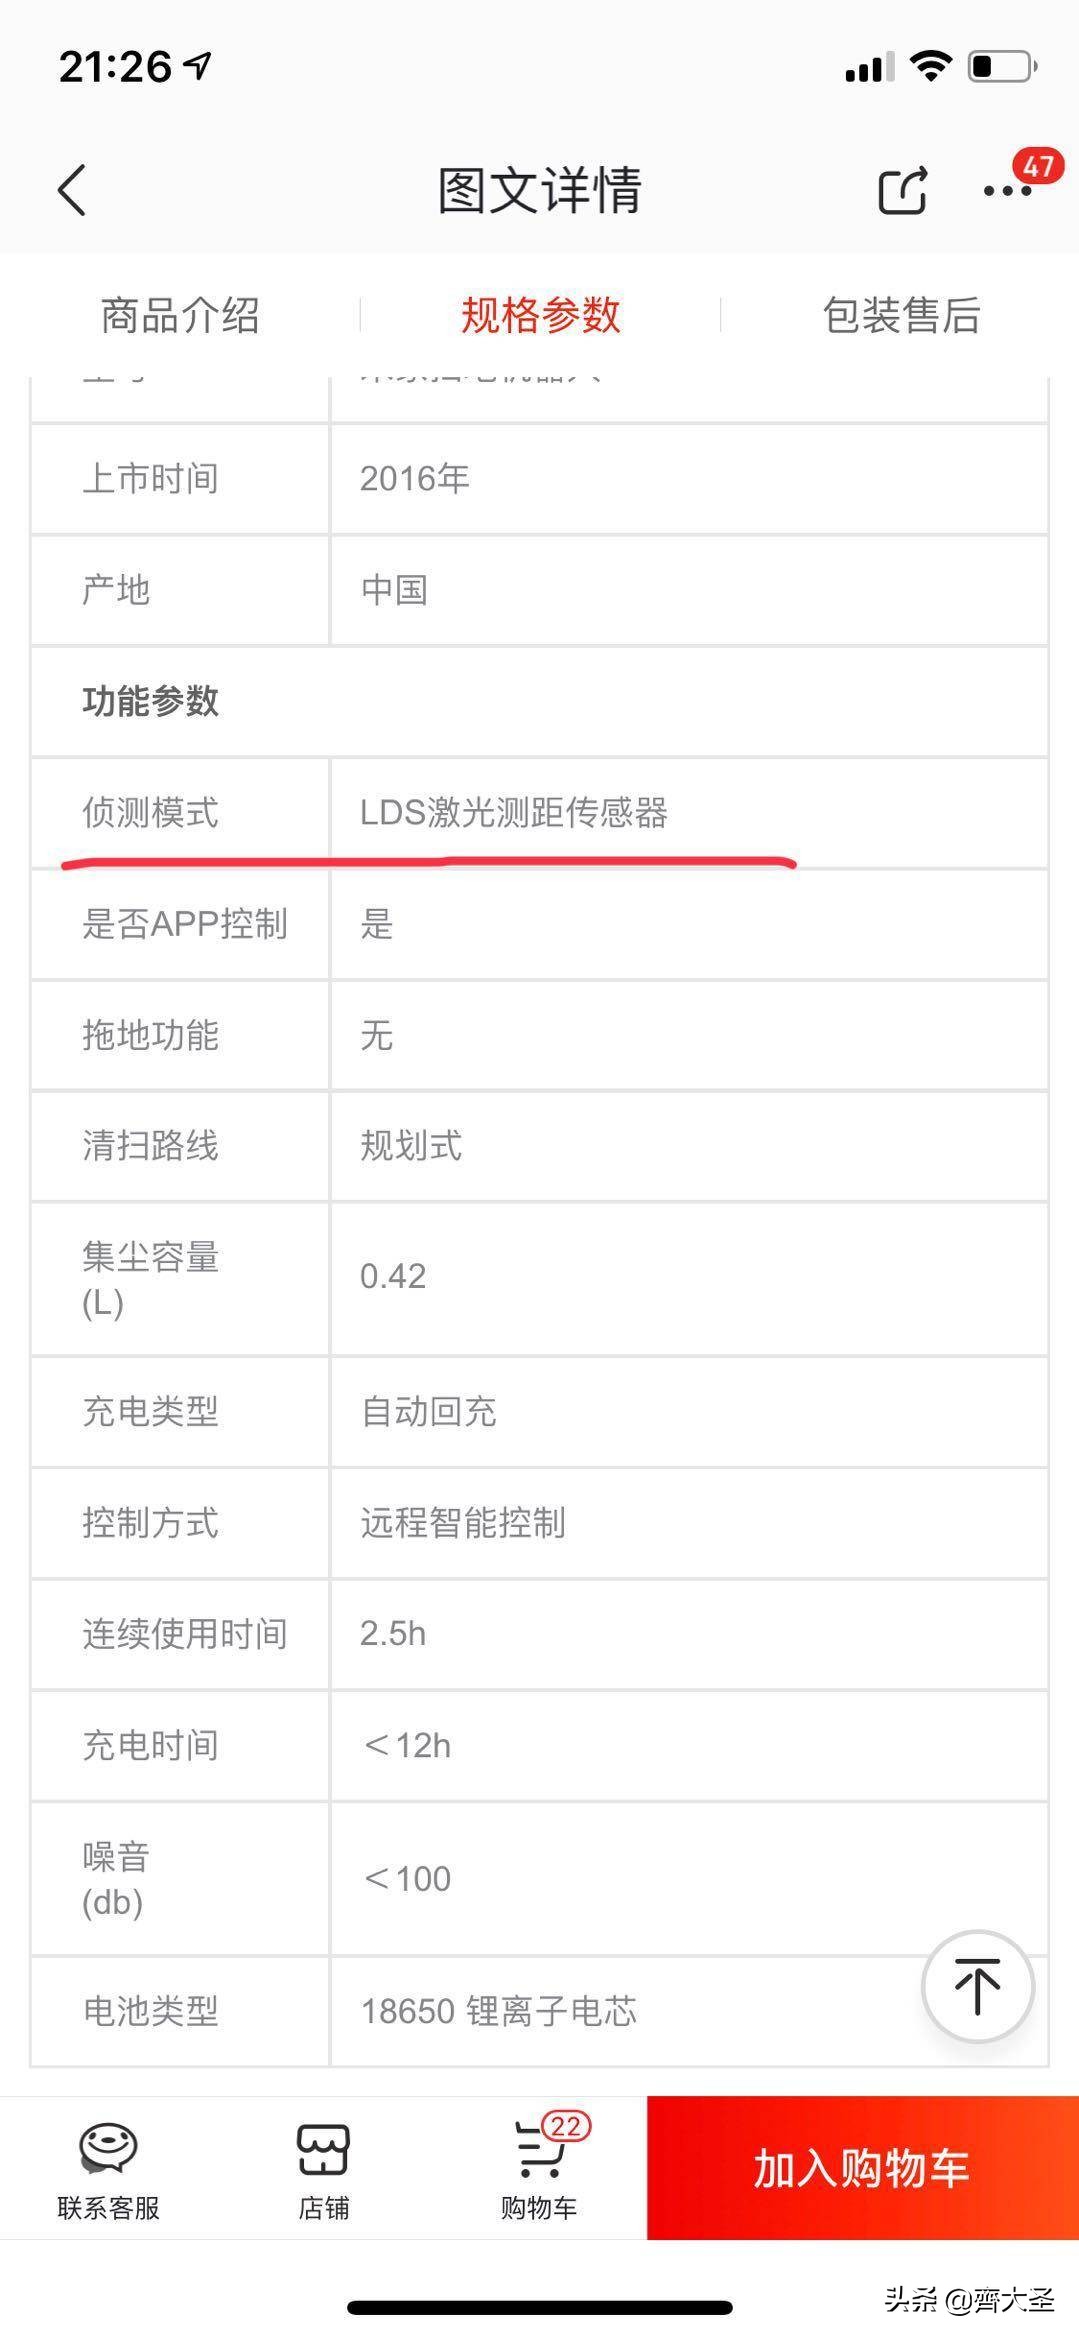Switch to the 商品介绍 tab
This screenshot has height=2338, width=1079.
coord(180,315)
